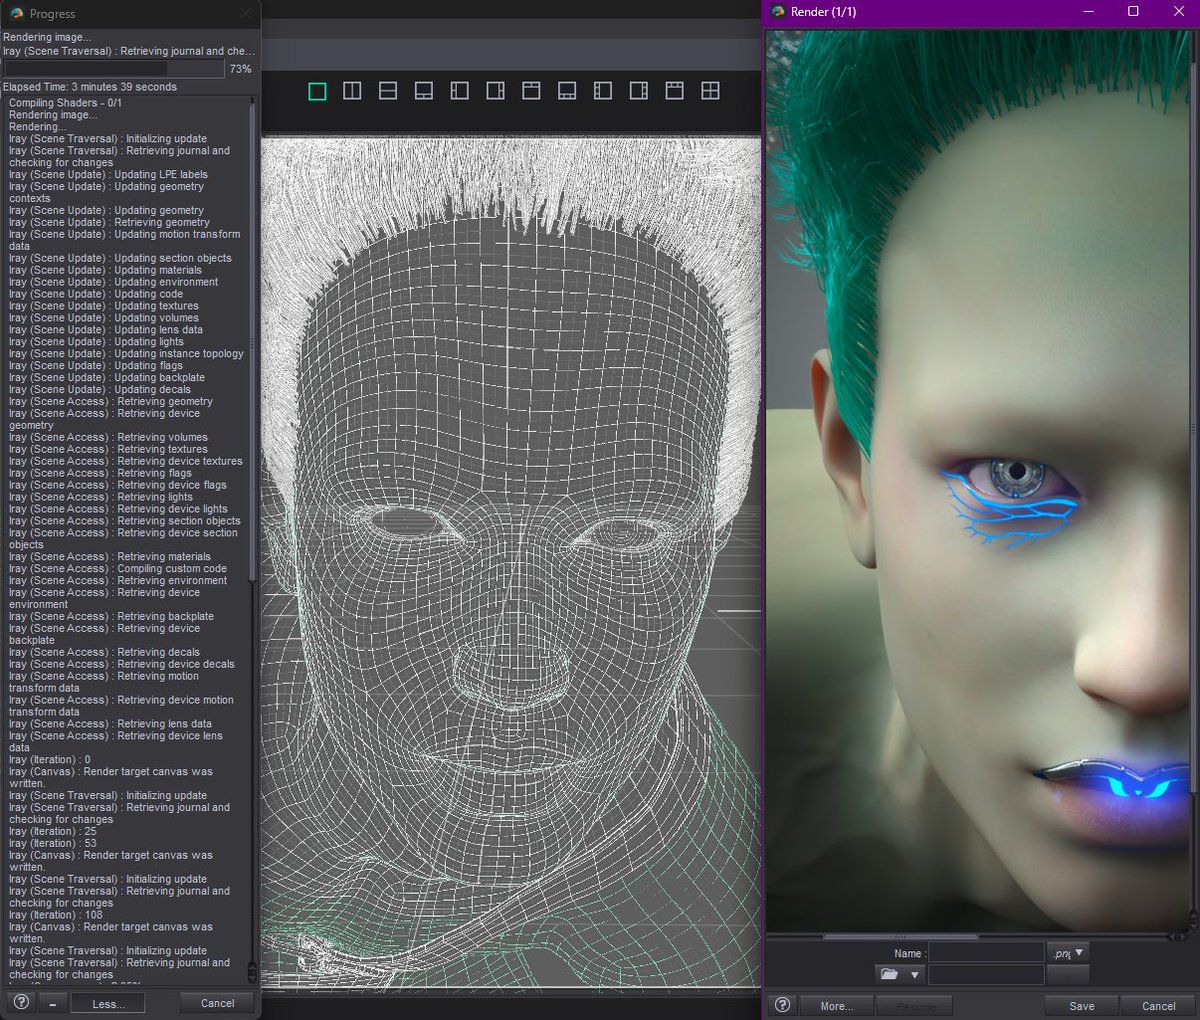1200x1020 pixels.
Task: Click 'Updating backplate' log line
Action: (x=107, y=378)
